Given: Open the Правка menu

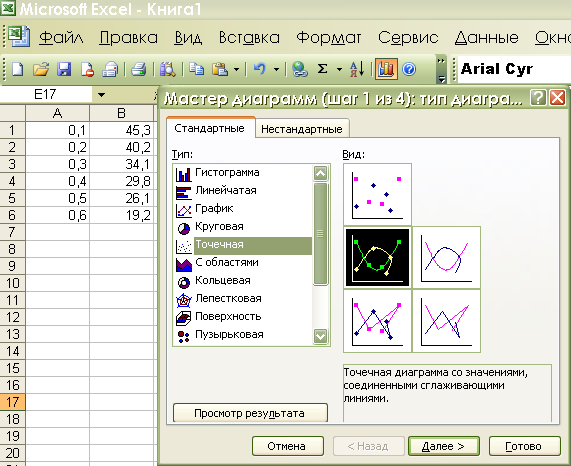Looking at the screenshot, I should pyautogui.click(x=129, y=37).
